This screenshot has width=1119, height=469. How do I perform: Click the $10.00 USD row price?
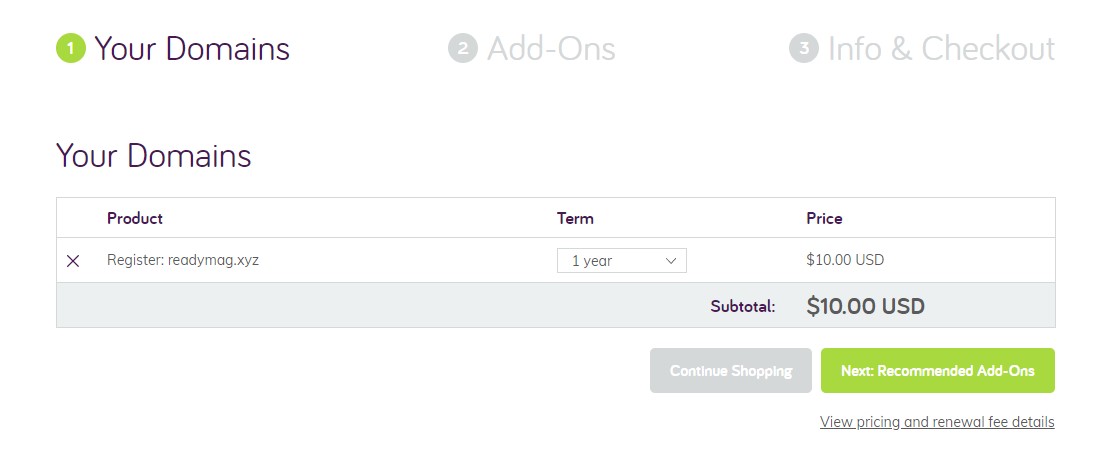[845, 260]
